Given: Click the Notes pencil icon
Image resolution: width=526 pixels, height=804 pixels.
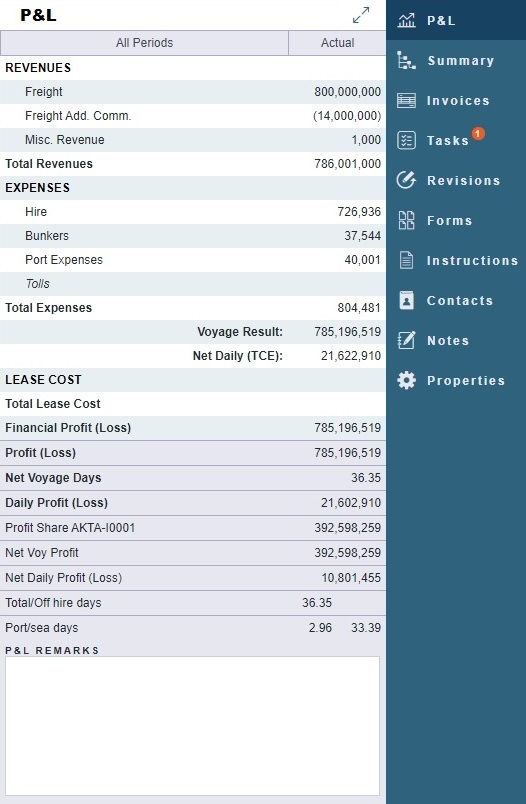Looking at the screenshot, I should click(x=406, y=340).
